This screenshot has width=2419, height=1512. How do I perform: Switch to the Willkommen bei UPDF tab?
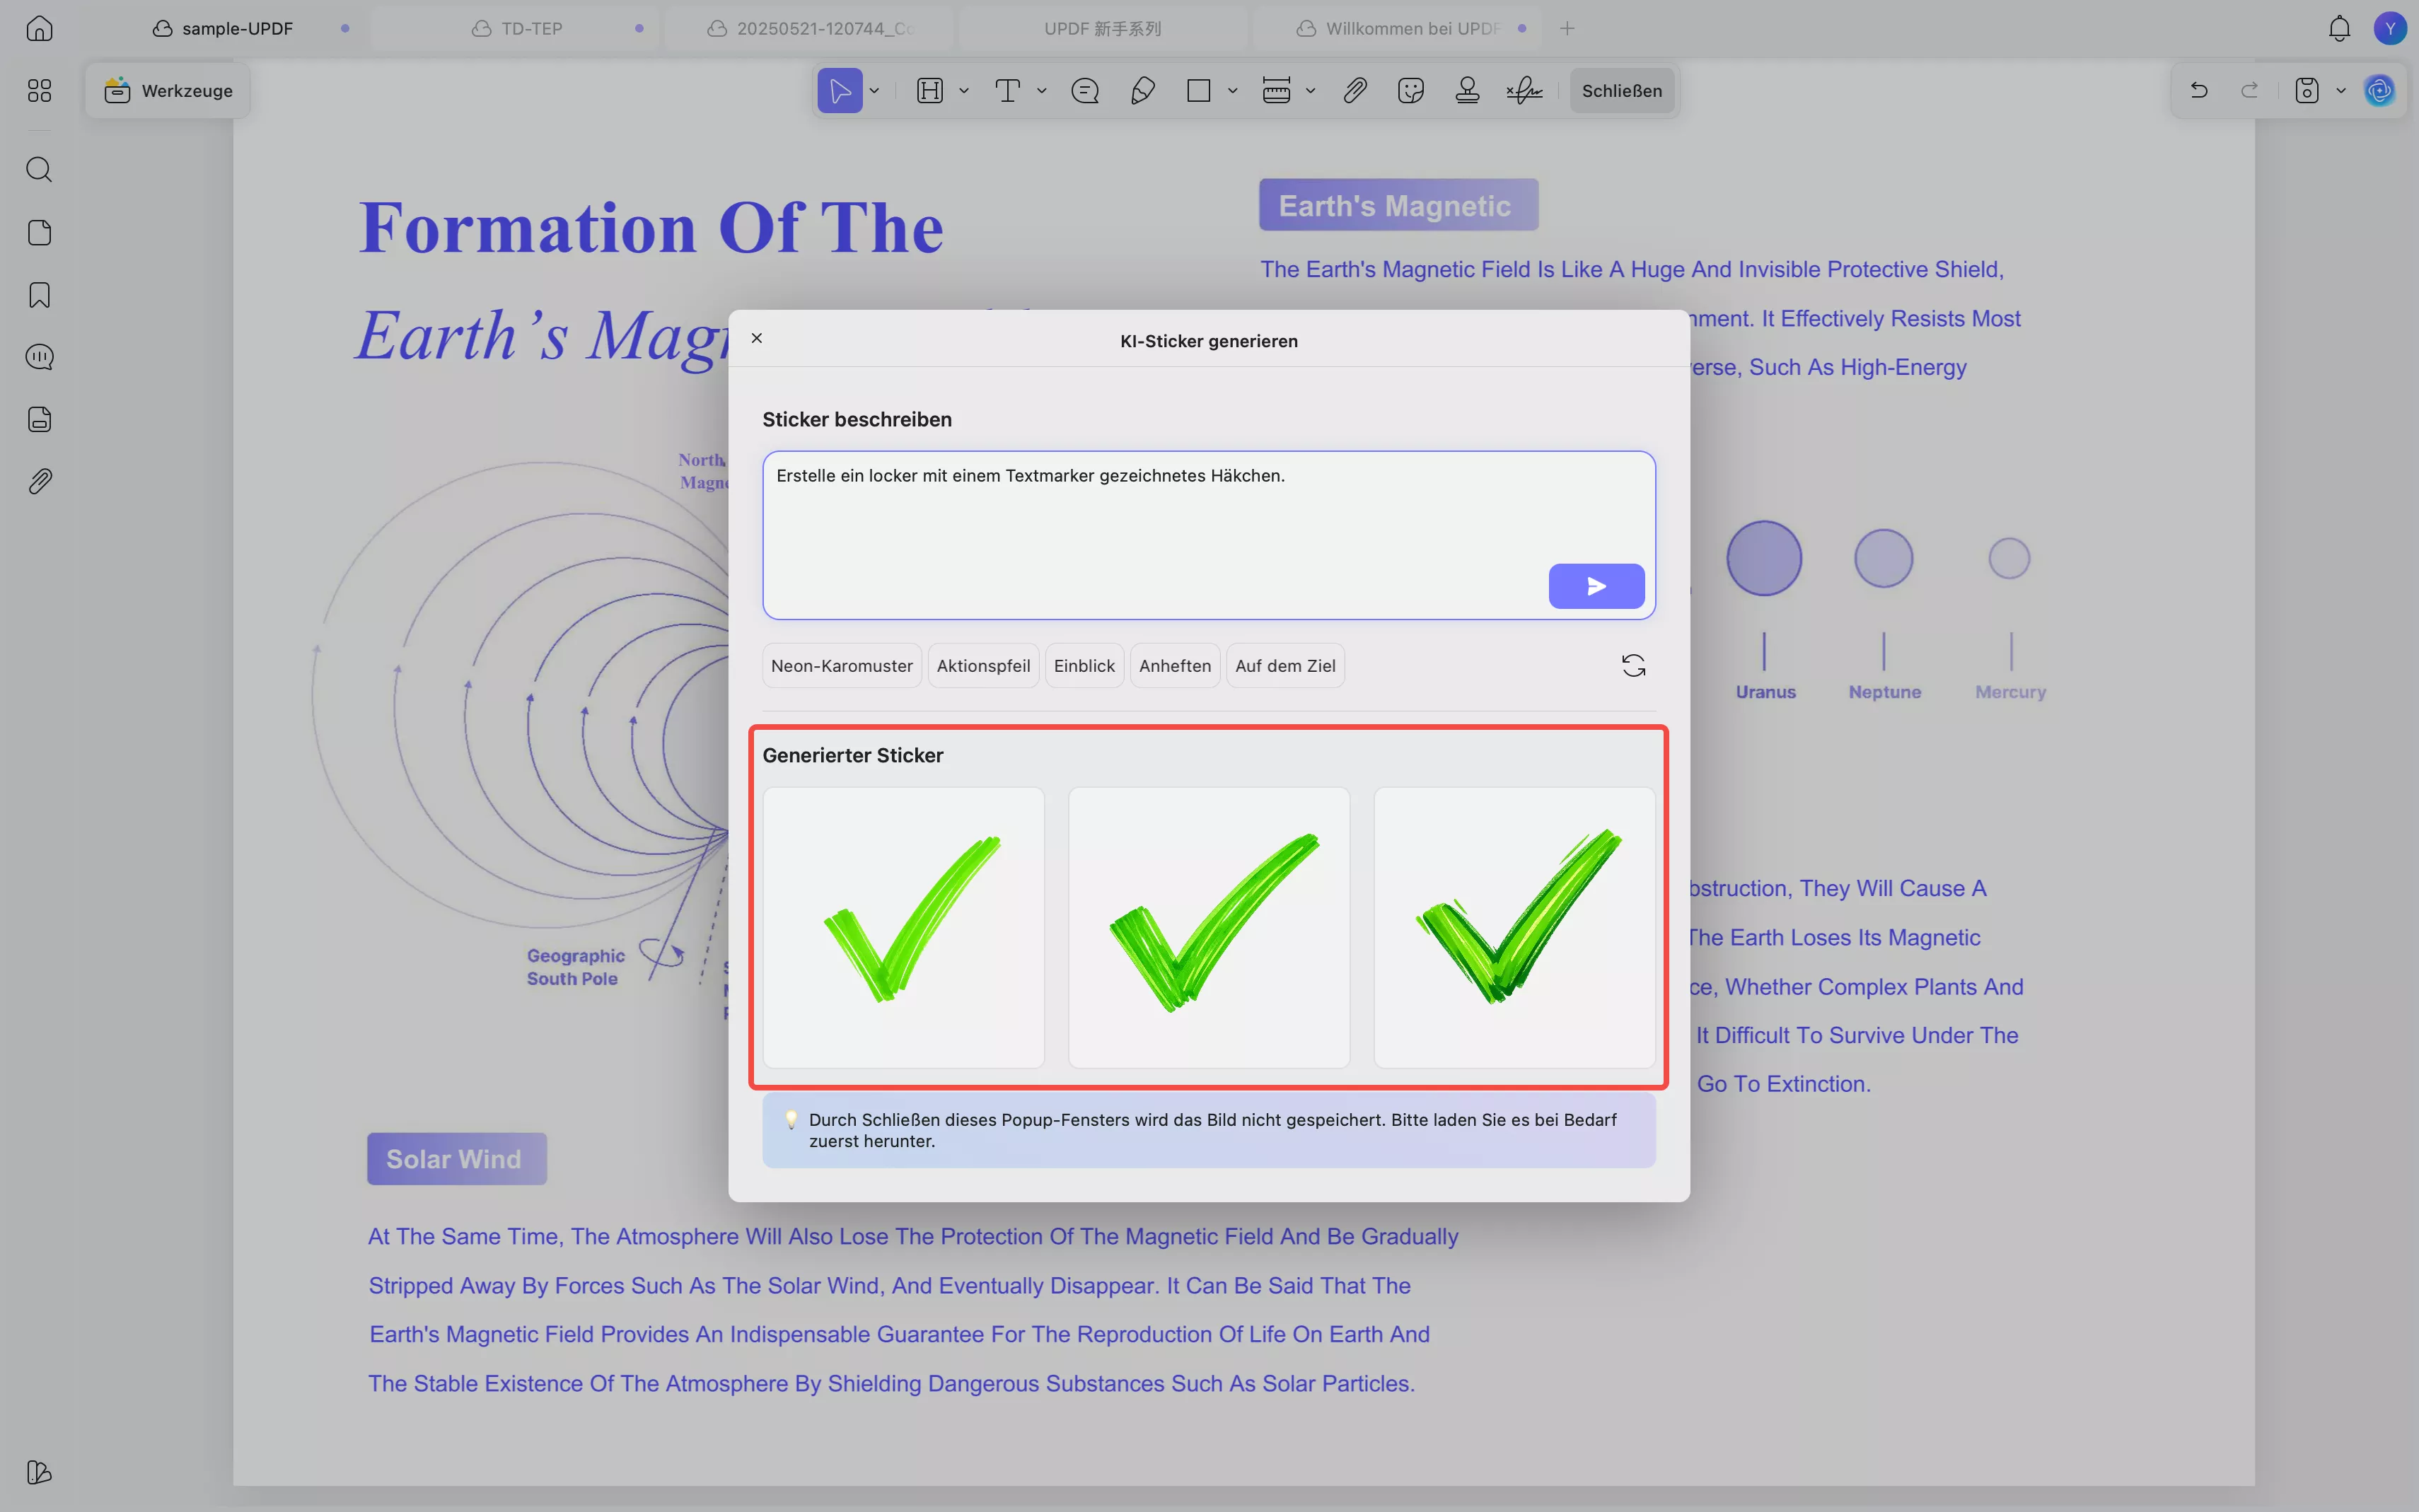point(1411,28)
